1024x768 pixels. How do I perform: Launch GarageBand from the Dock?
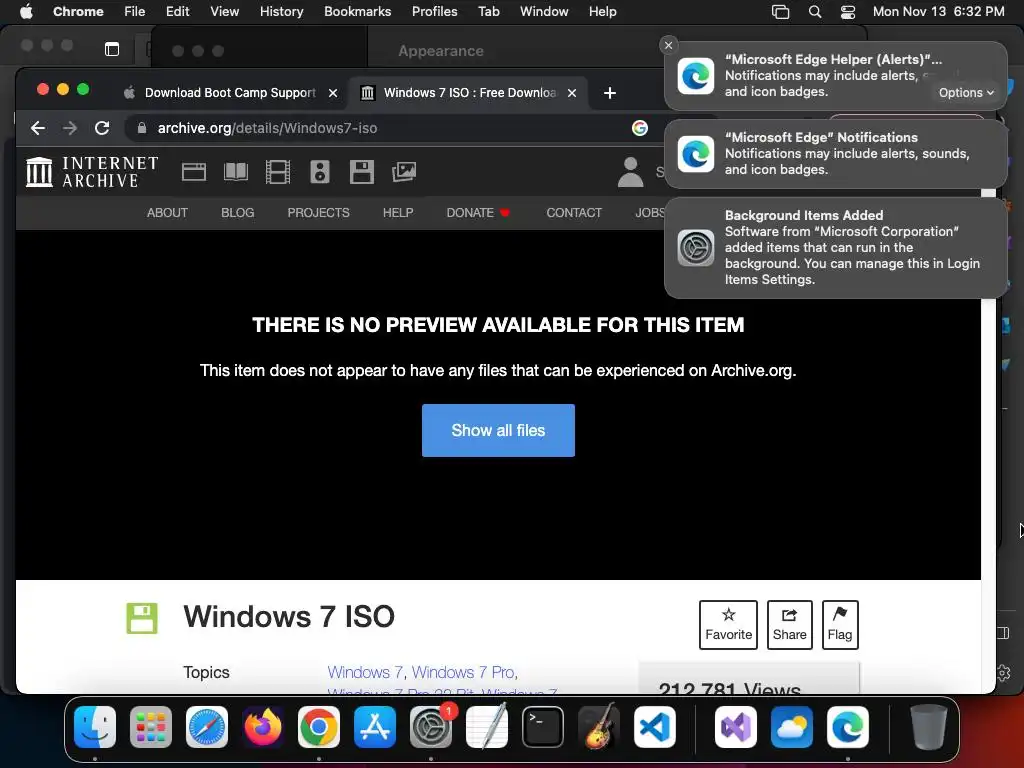pyautogui.click(x=599, y=727)
